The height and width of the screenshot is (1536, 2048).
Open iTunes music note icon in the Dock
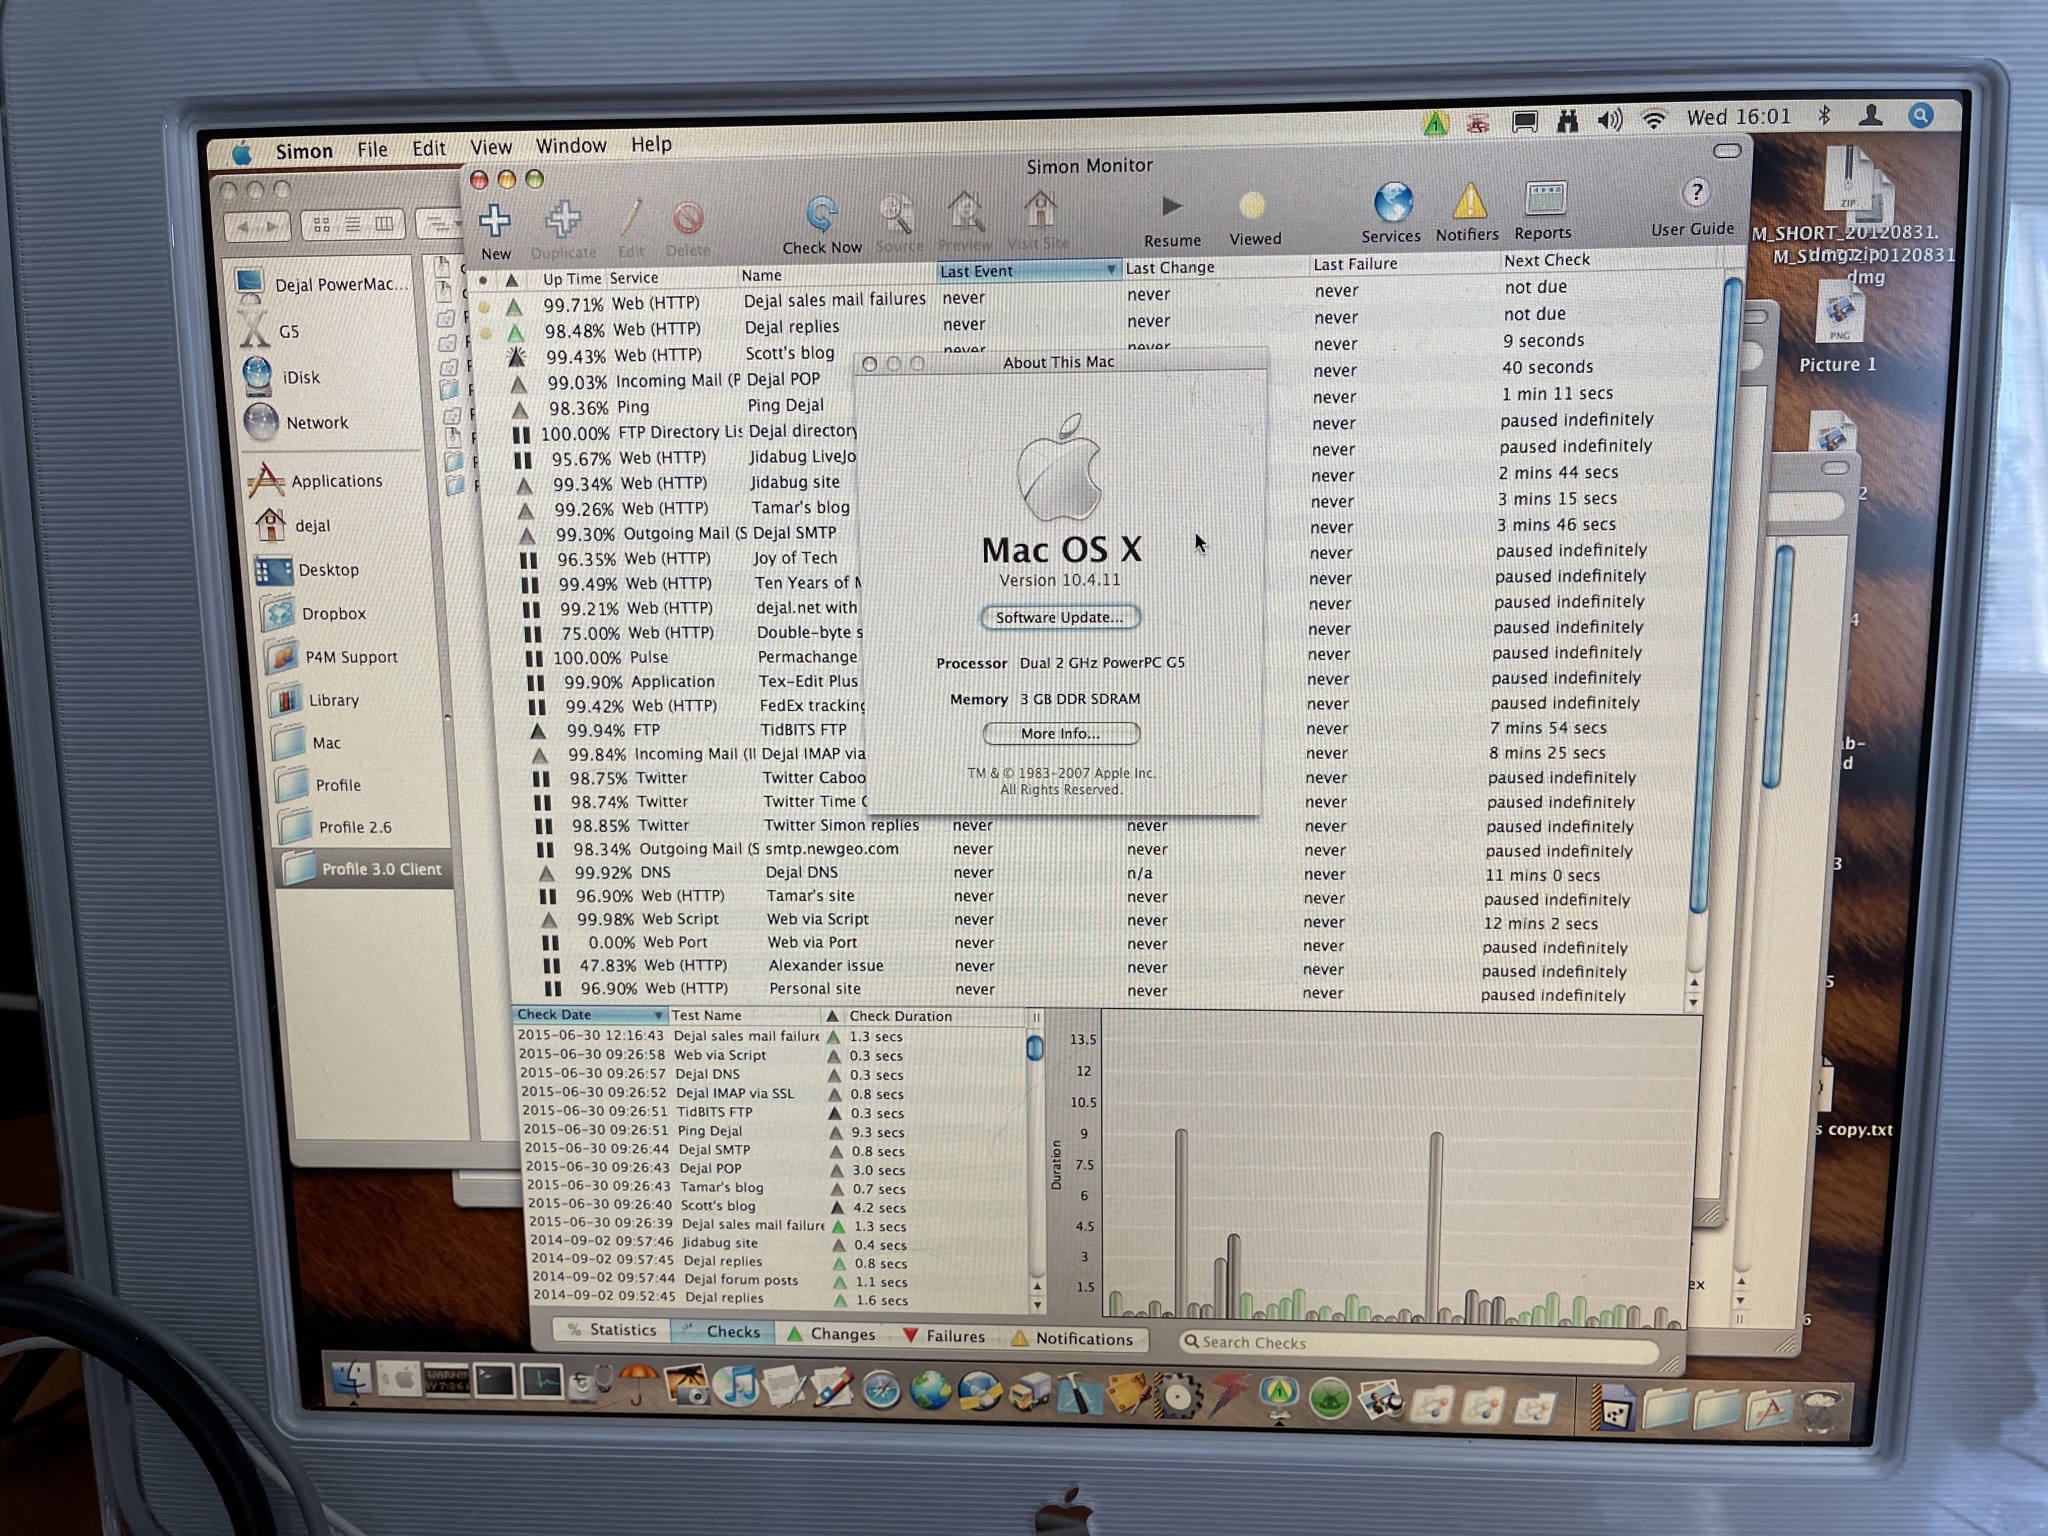point(739,1386)
